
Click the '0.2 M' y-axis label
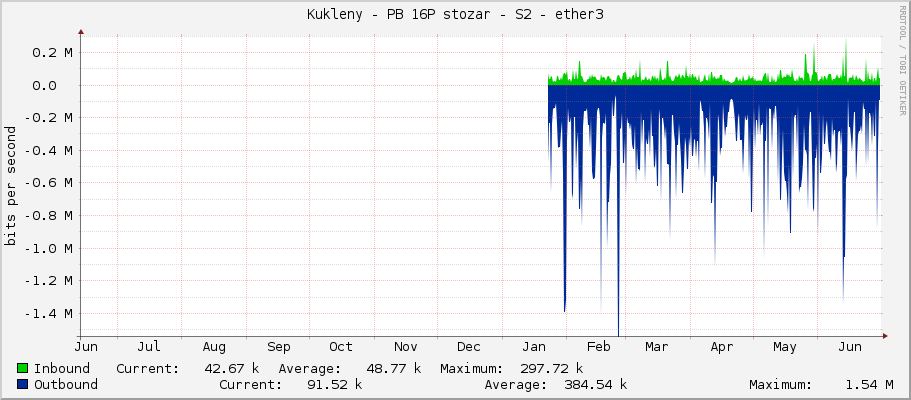pyautogui.click(x=52, y=53)
